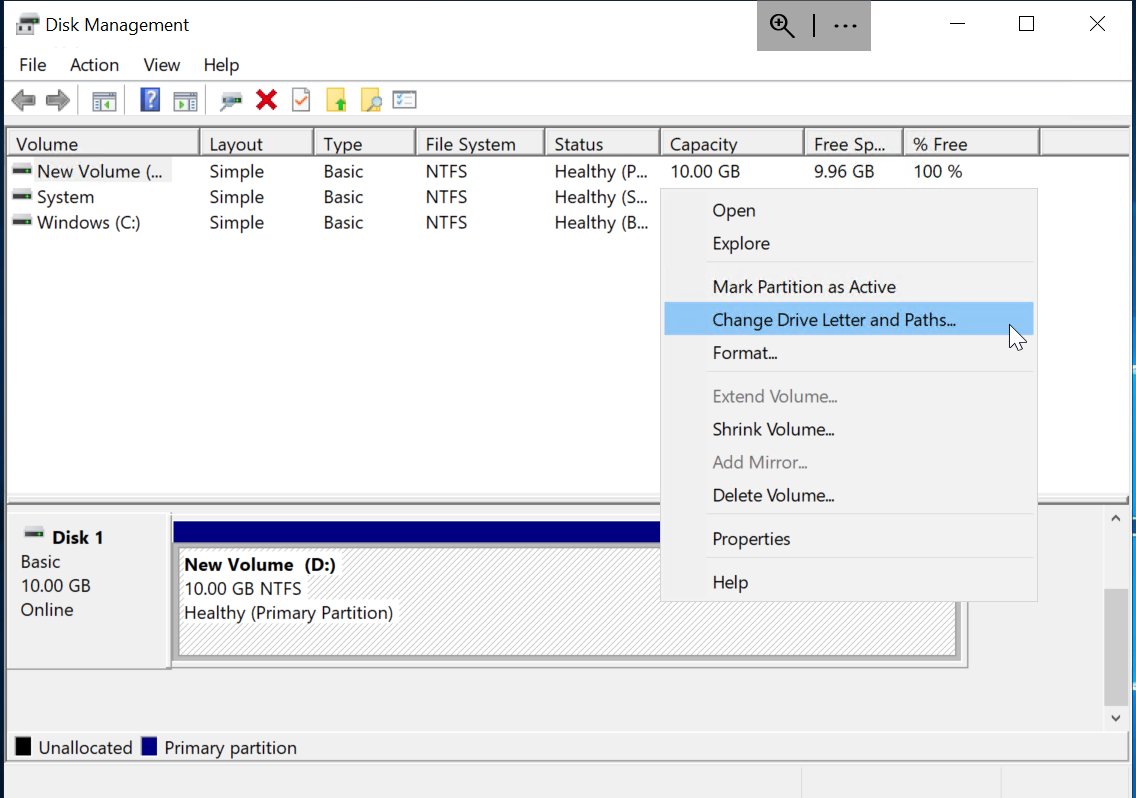This screenshot has width=1136, height=798.
Task: Click the folder with magnifier toolbar icon
Action: coord(369,99)
